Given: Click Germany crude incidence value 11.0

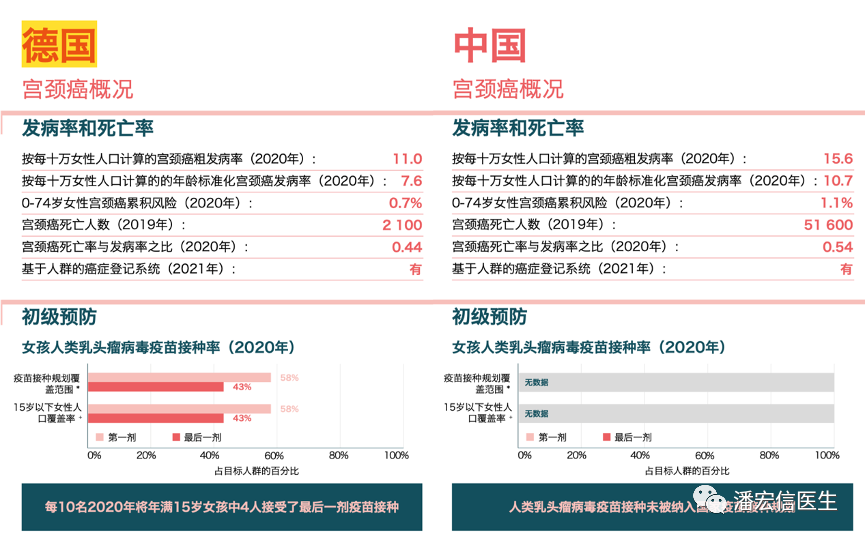Looking at the screenshot, I should click(x=407, y=159).
